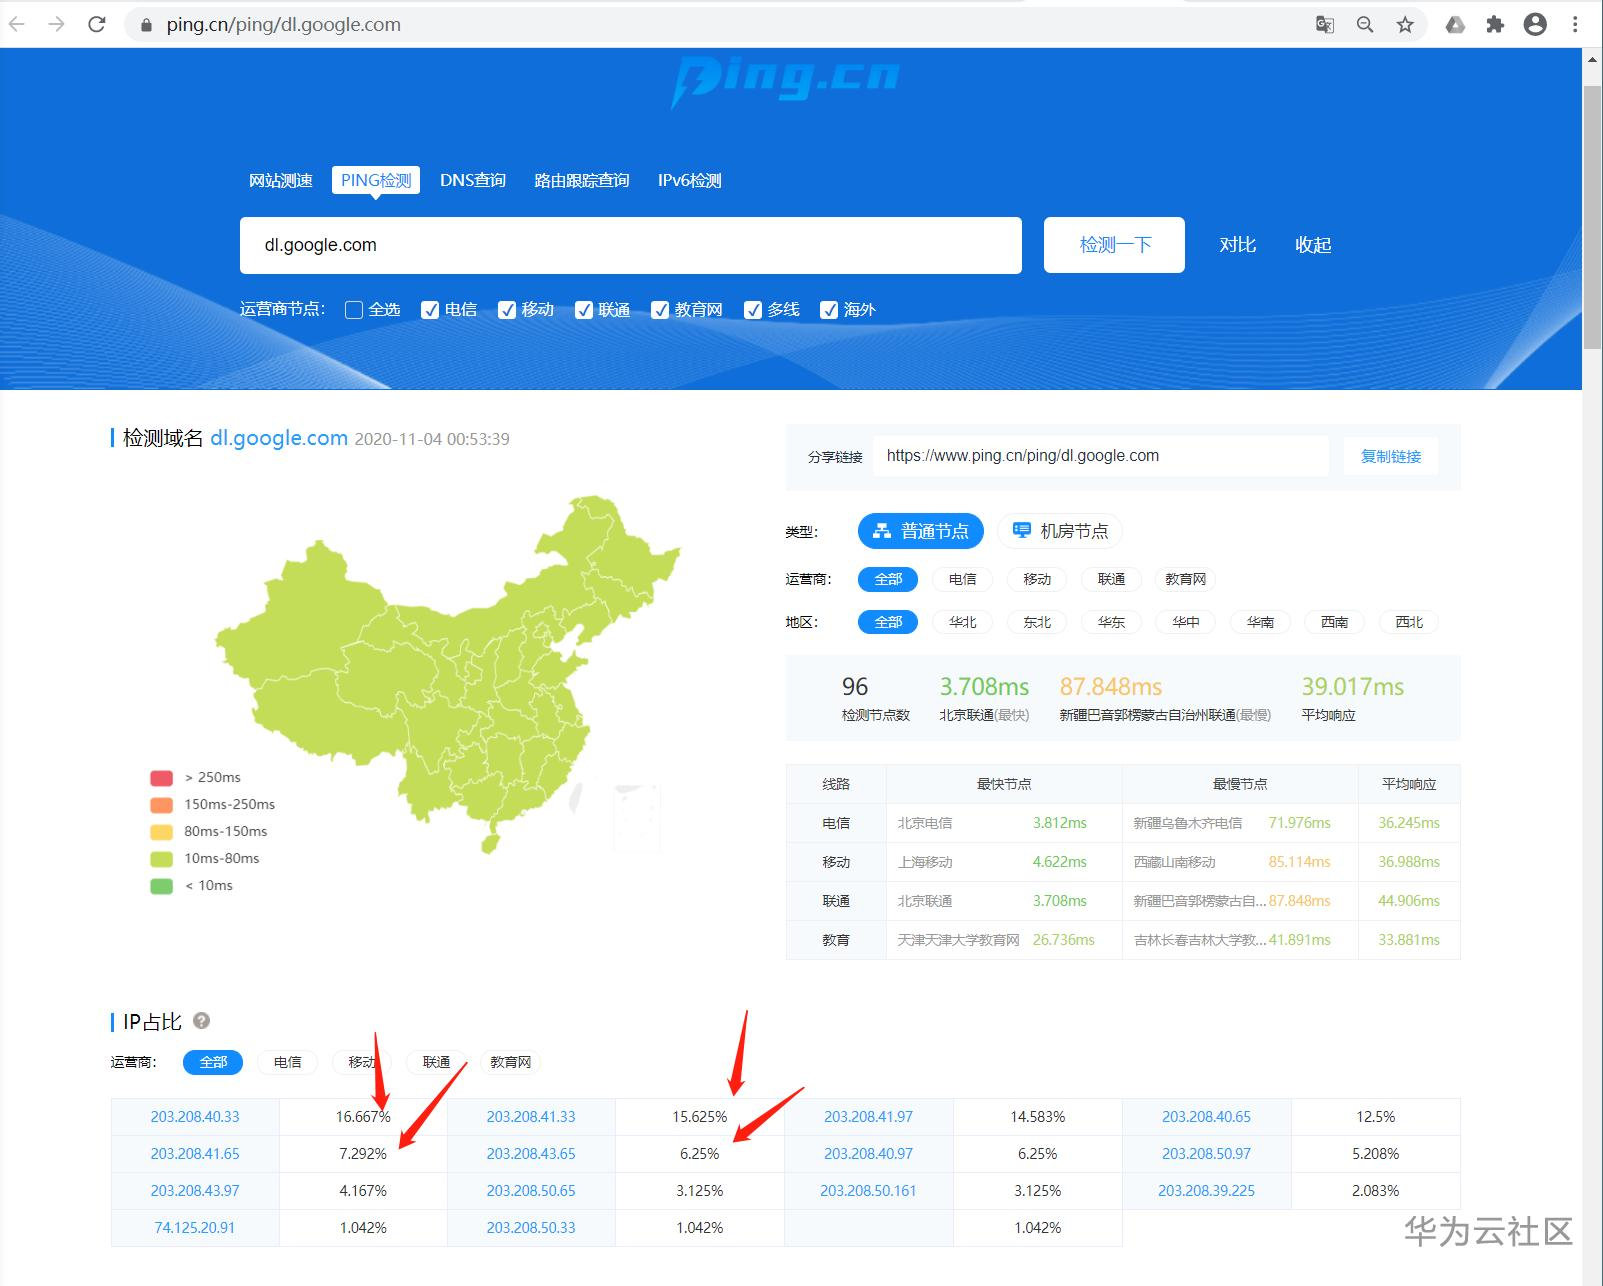Click the Google Drive extension icon

click(1456, 25)
